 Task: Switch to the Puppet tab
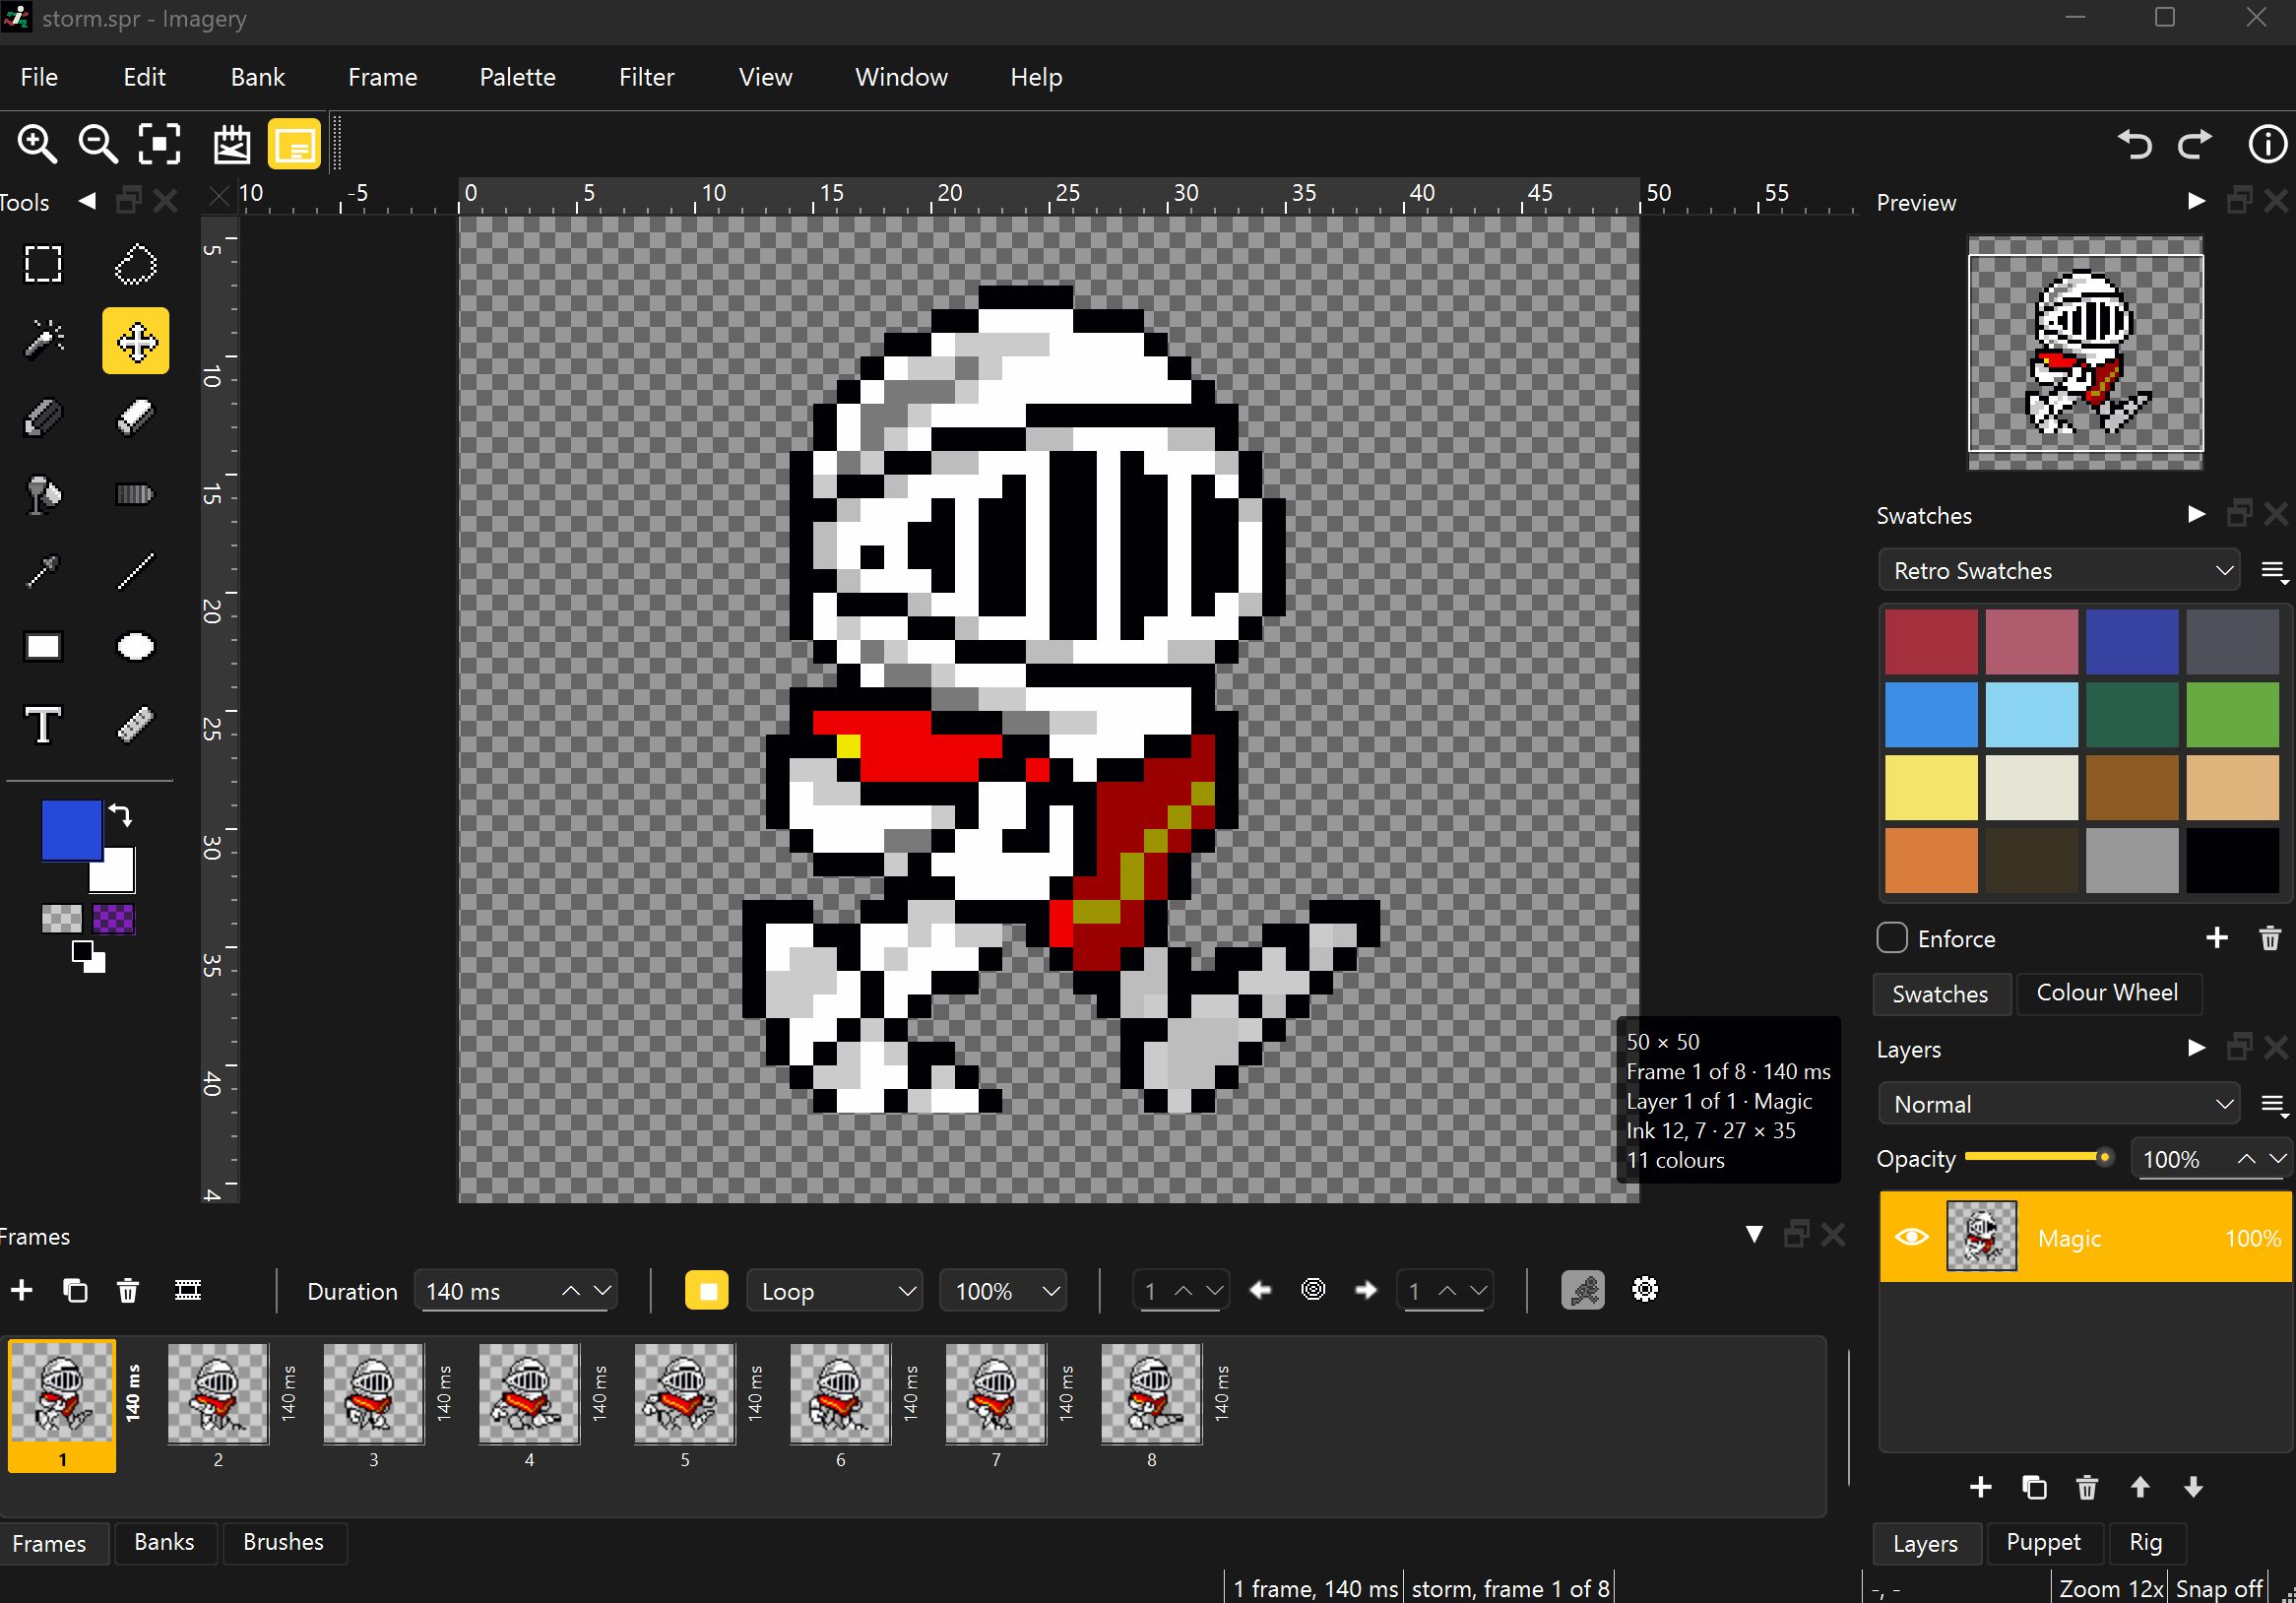[x=2043, y=1541]
